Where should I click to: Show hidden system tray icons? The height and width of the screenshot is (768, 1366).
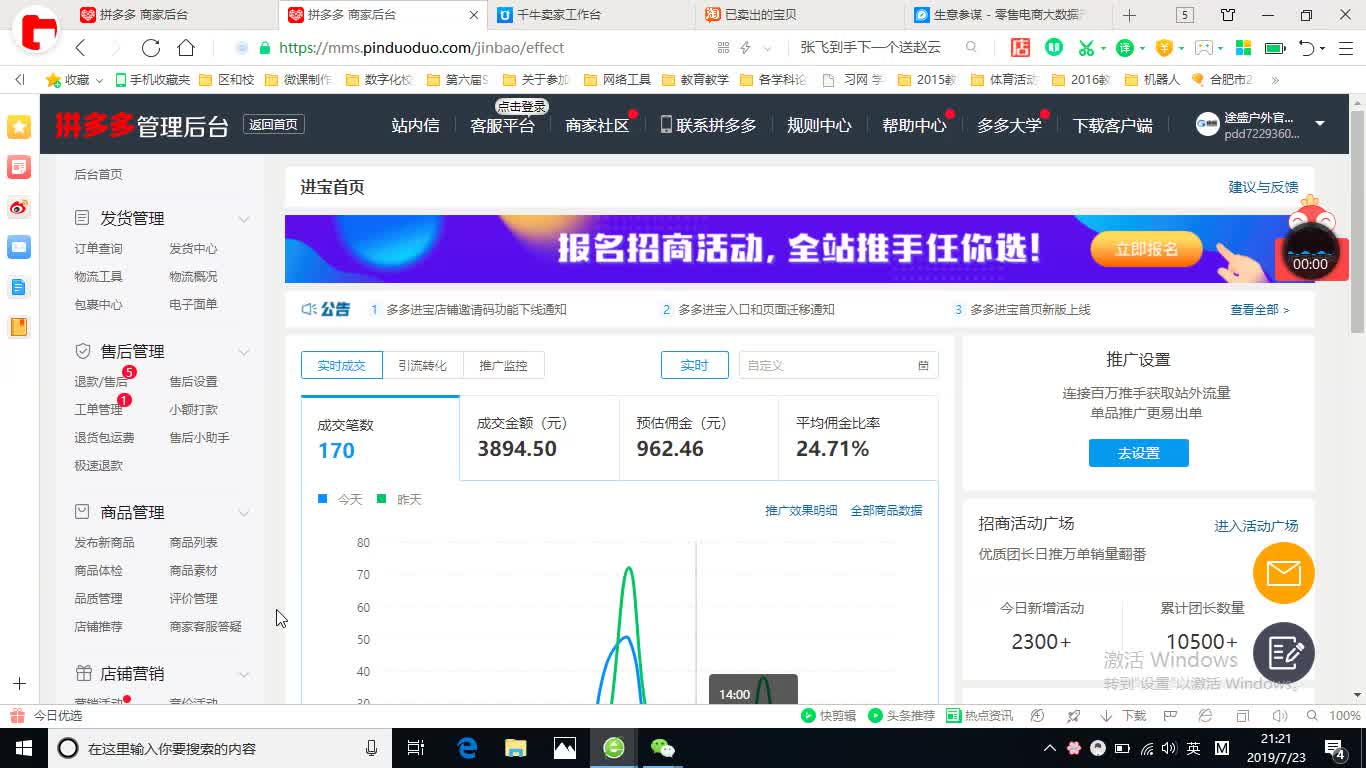[x=1049, y=748]
